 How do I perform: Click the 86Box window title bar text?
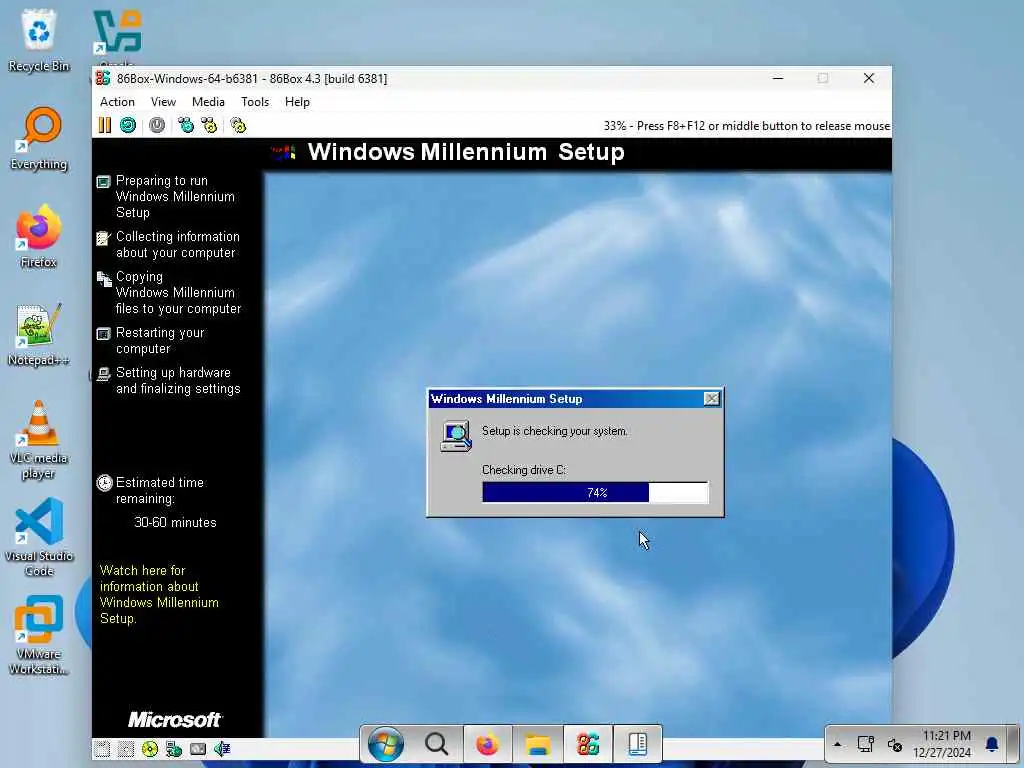(x=252, y=79)
